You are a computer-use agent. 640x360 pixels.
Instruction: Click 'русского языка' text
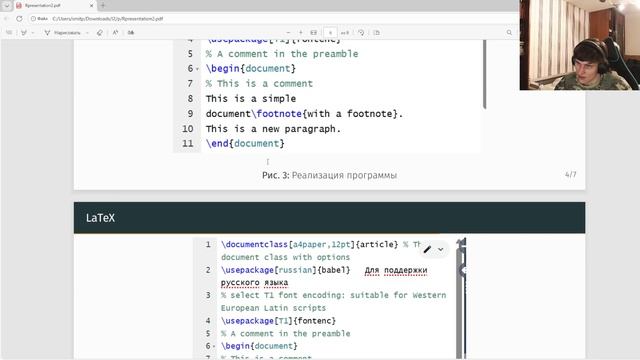pyautogui.click(x=254, y=282)
